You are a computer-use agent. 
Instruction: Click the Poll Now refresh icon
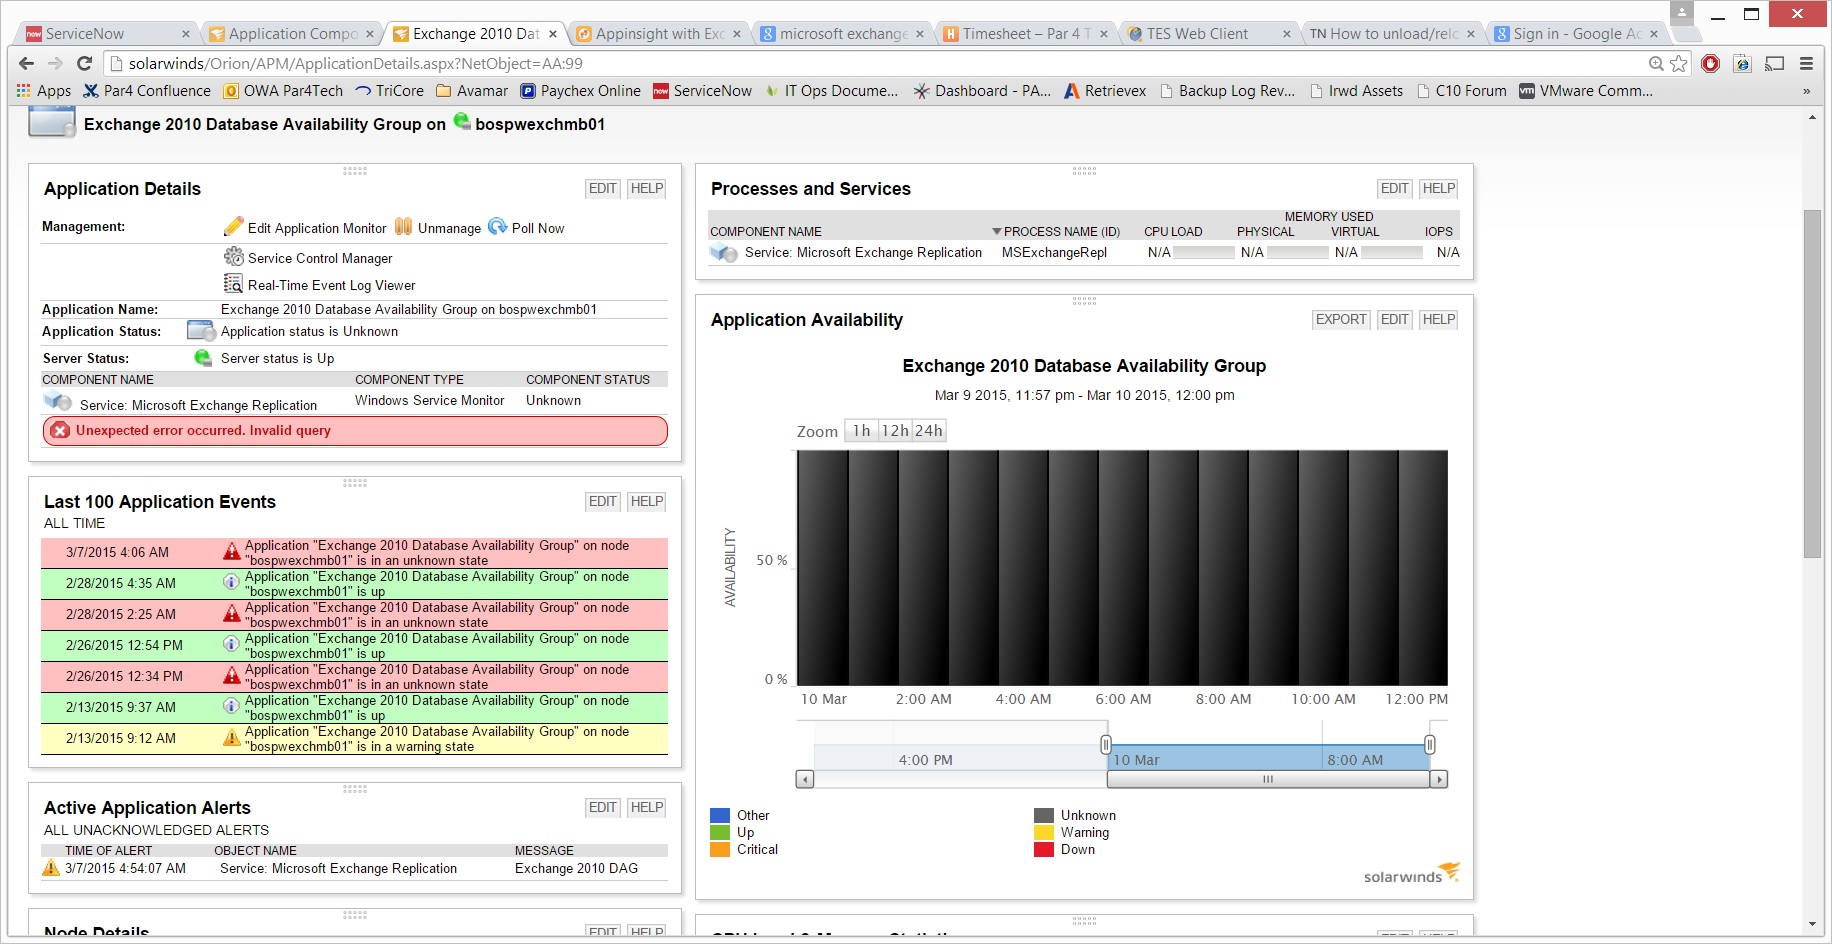click(498, 227)
